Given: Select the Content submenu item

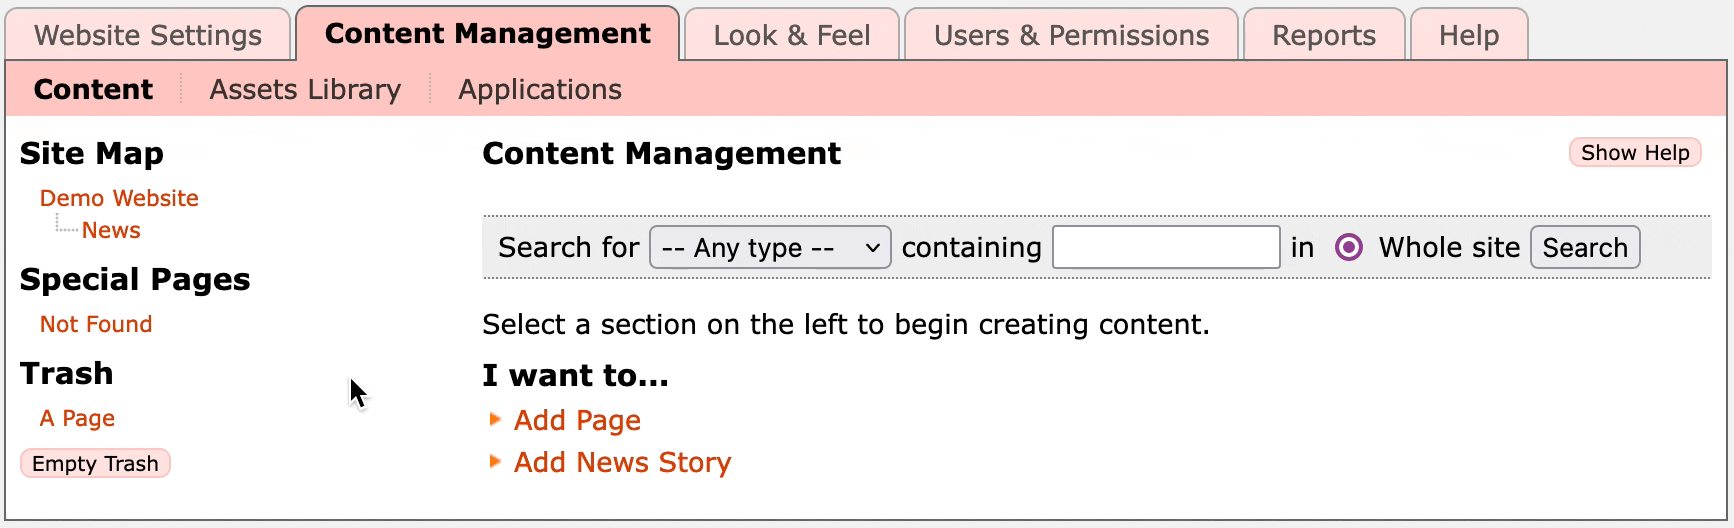Looking at the screenshot, I should [x=93, y=89].
